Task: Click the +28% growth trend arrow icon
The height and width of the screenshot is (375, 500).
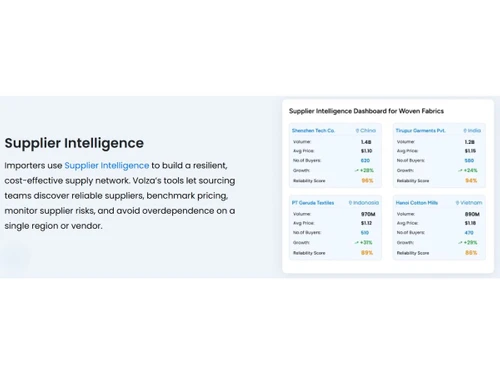Action: 356,170
